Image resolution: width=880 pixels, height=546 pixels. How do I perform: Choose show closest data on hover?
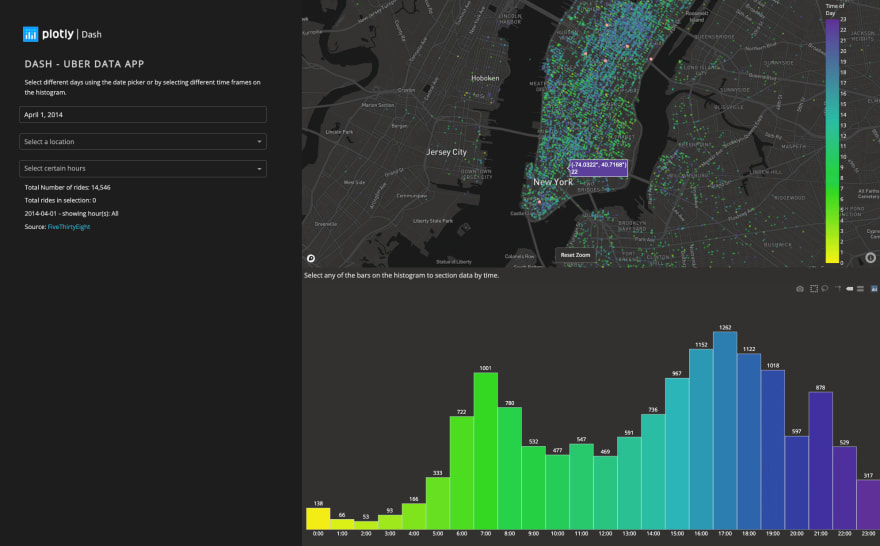coord(850,288)
